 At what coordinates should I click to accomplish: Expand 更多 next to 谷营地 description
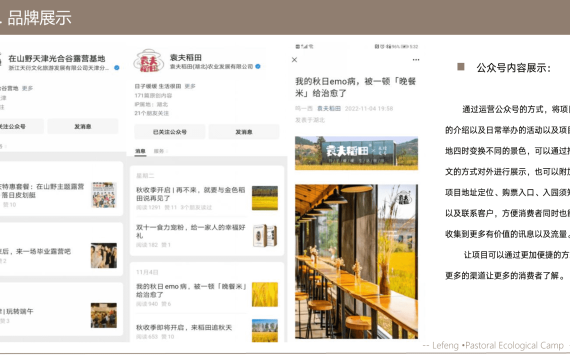(x=27, y=88)
